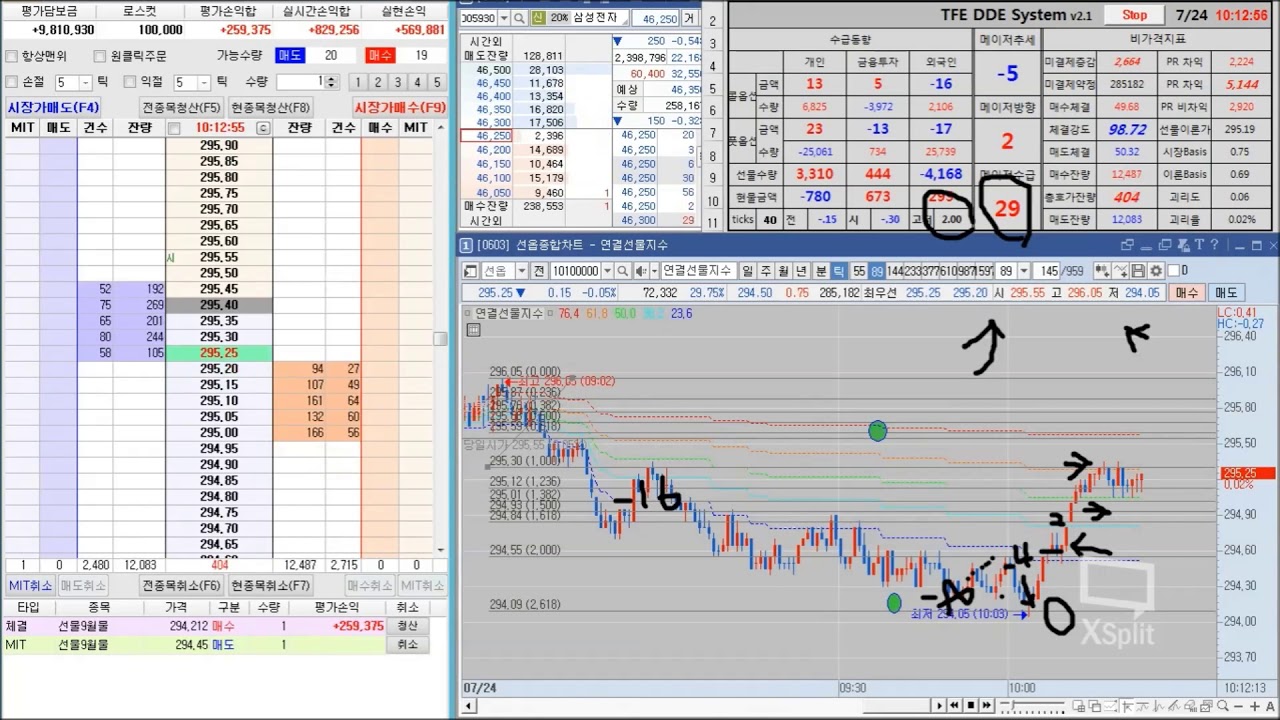This screenshot has height=720, width=1280.
Task: Select the 년 yearly period tab
Action: point(801,270)
